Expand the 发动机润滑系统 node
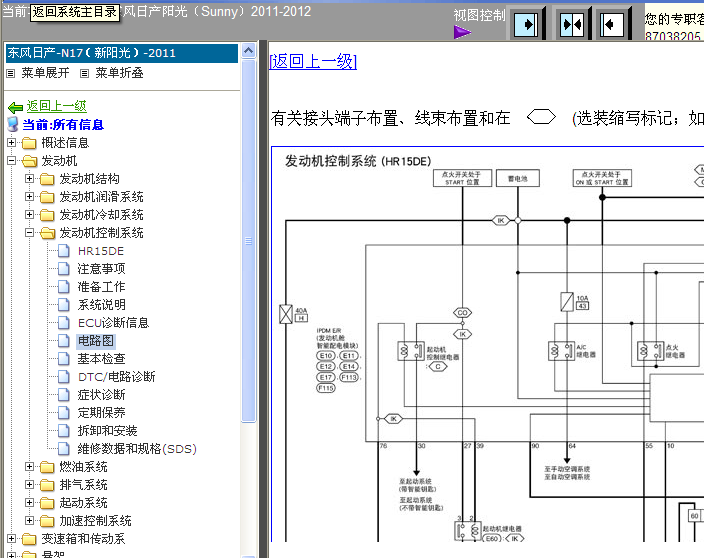This screenshot has width=704, height=558. [29, 197]
